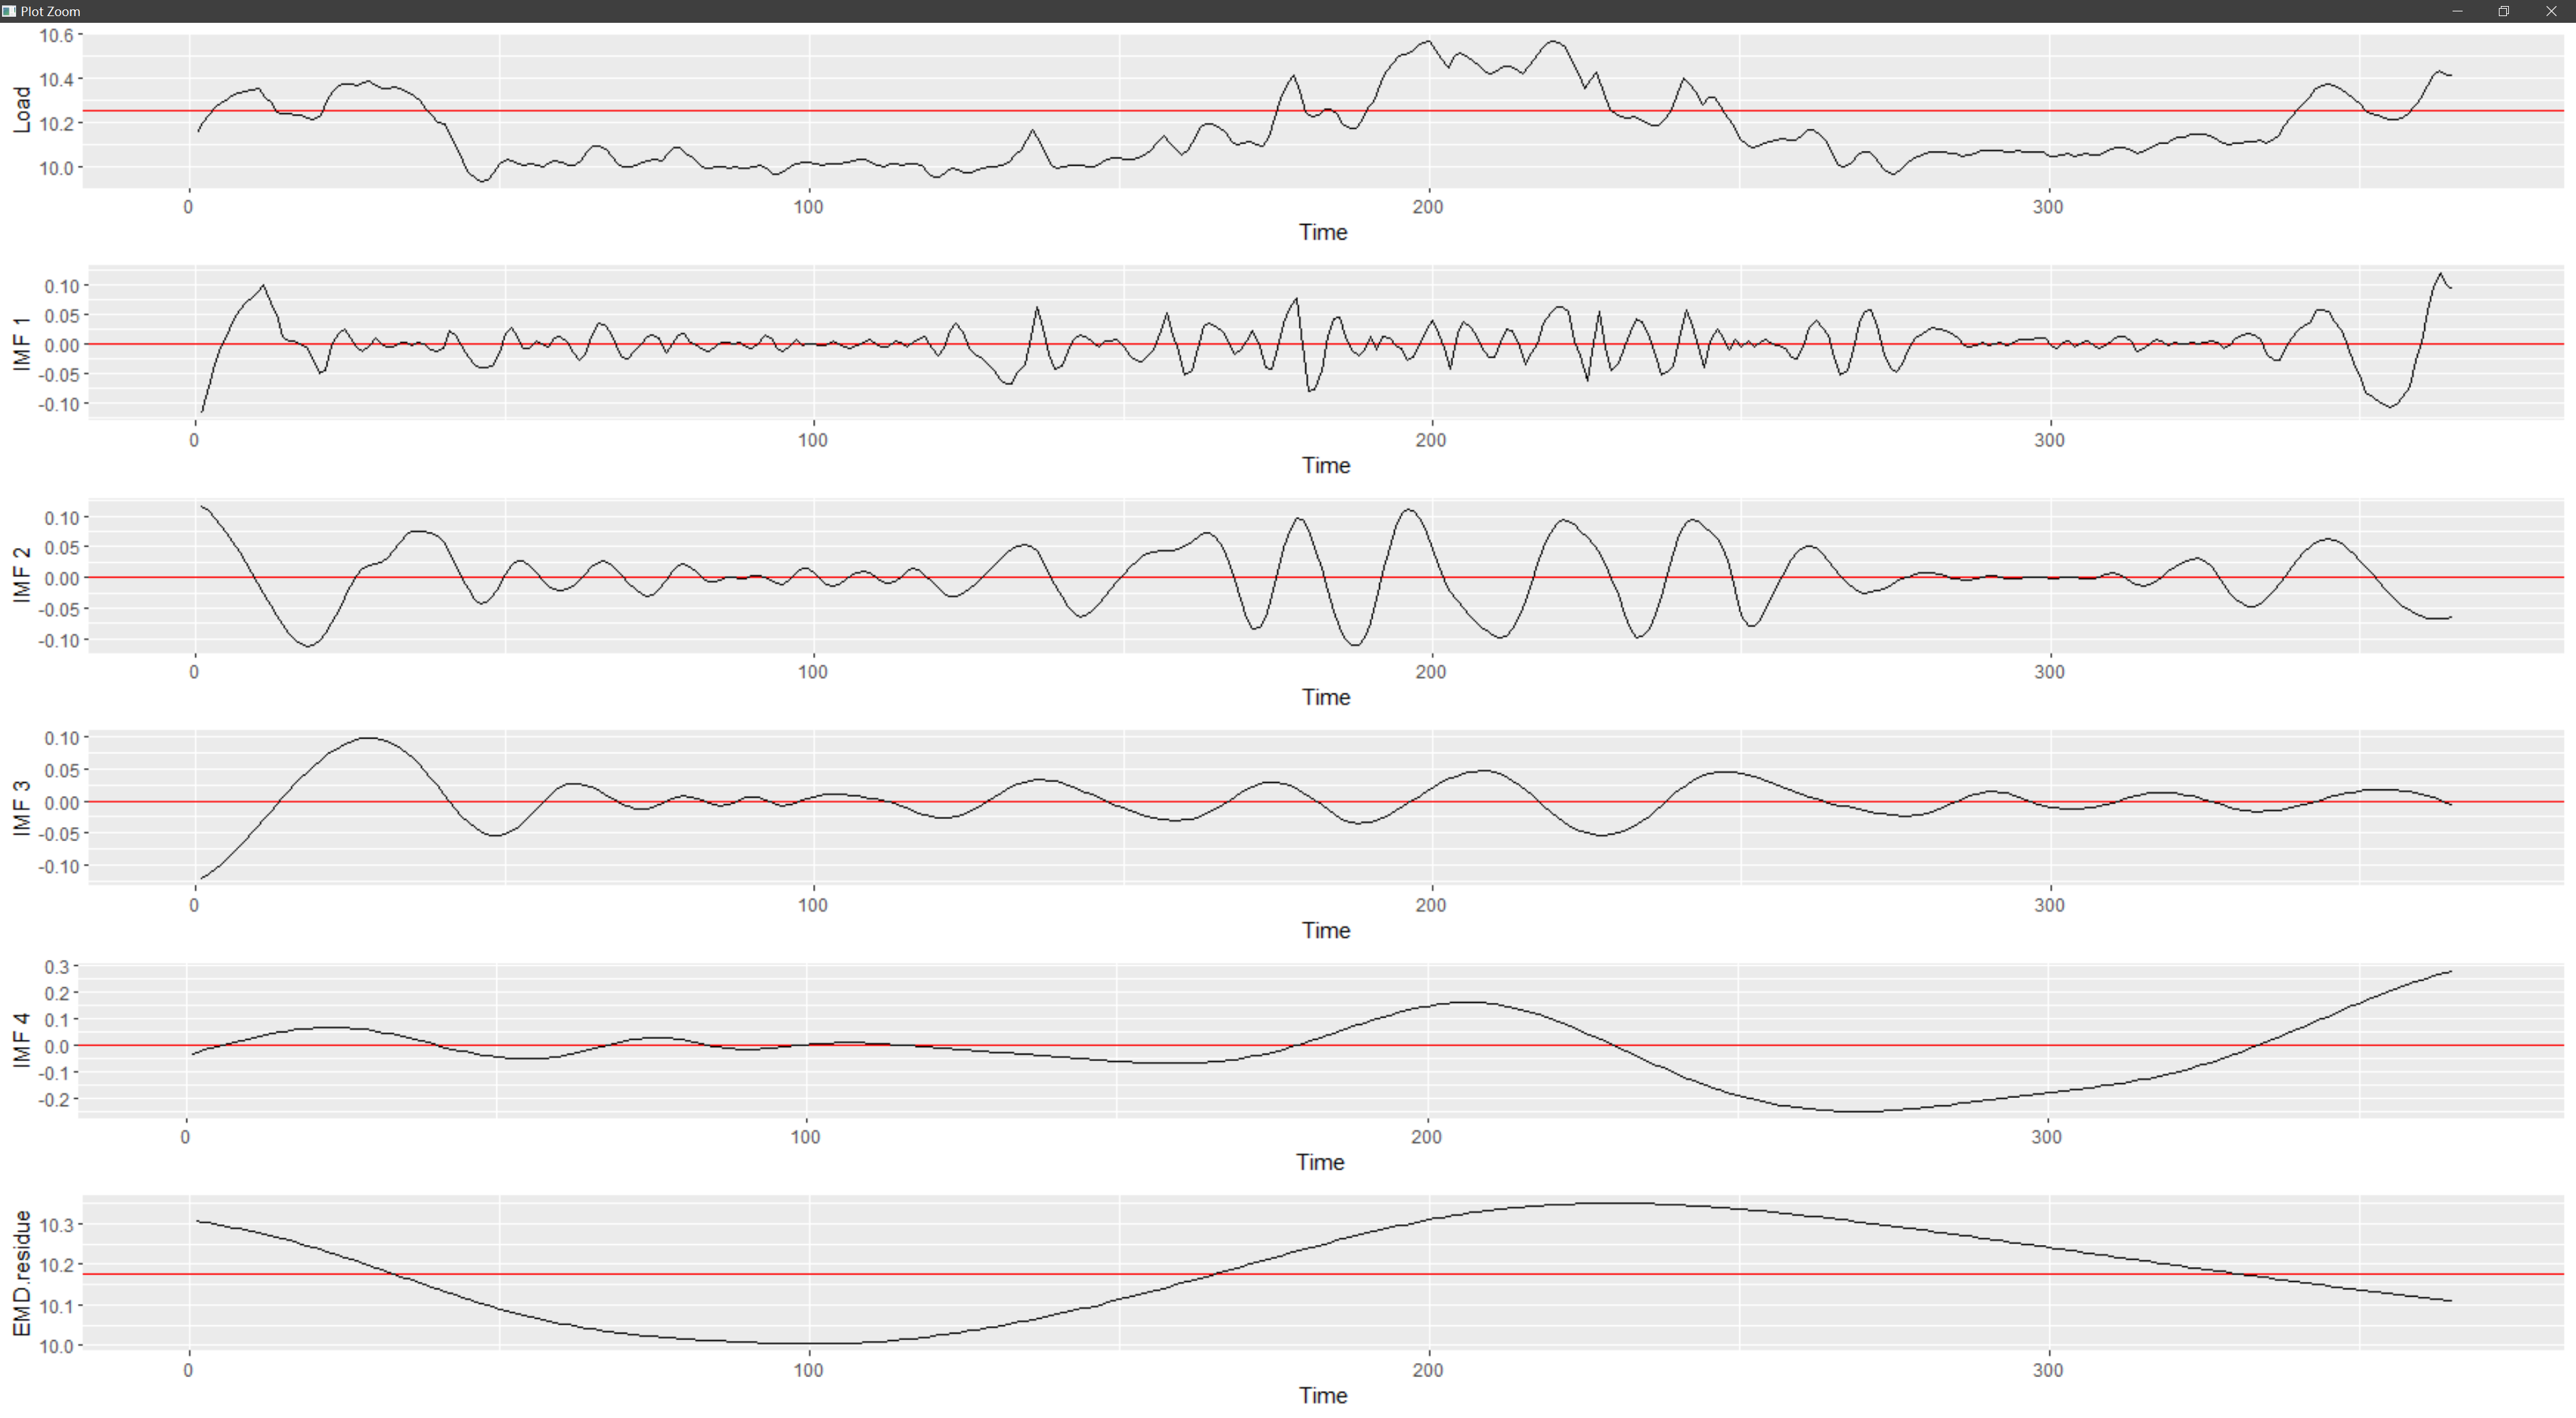Click the '10.3' tick on EMD.residue plot
2576x1418 pixels.
click(x=56, y=1225)
